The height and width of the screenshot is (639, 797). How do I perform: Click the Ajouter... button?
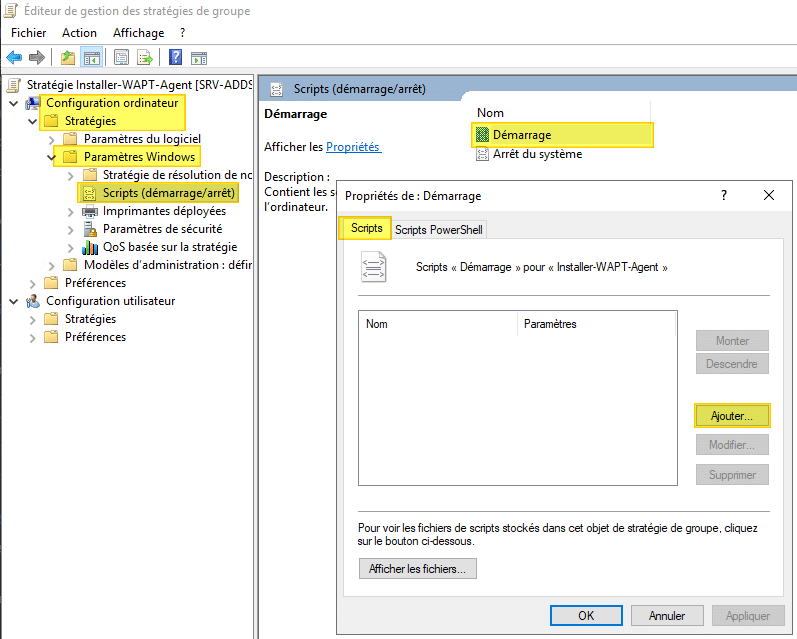point(731,415)
